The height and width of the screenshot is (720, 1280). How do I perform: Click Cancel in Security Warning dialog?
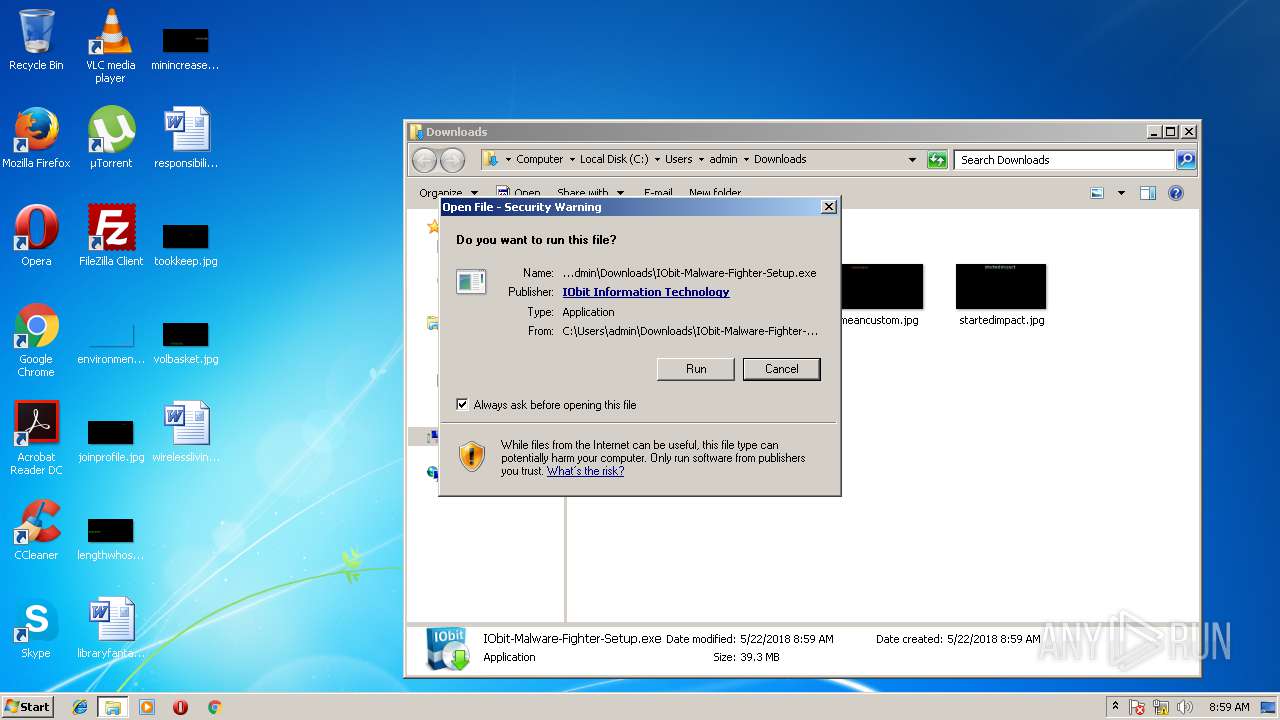[781, 369]
